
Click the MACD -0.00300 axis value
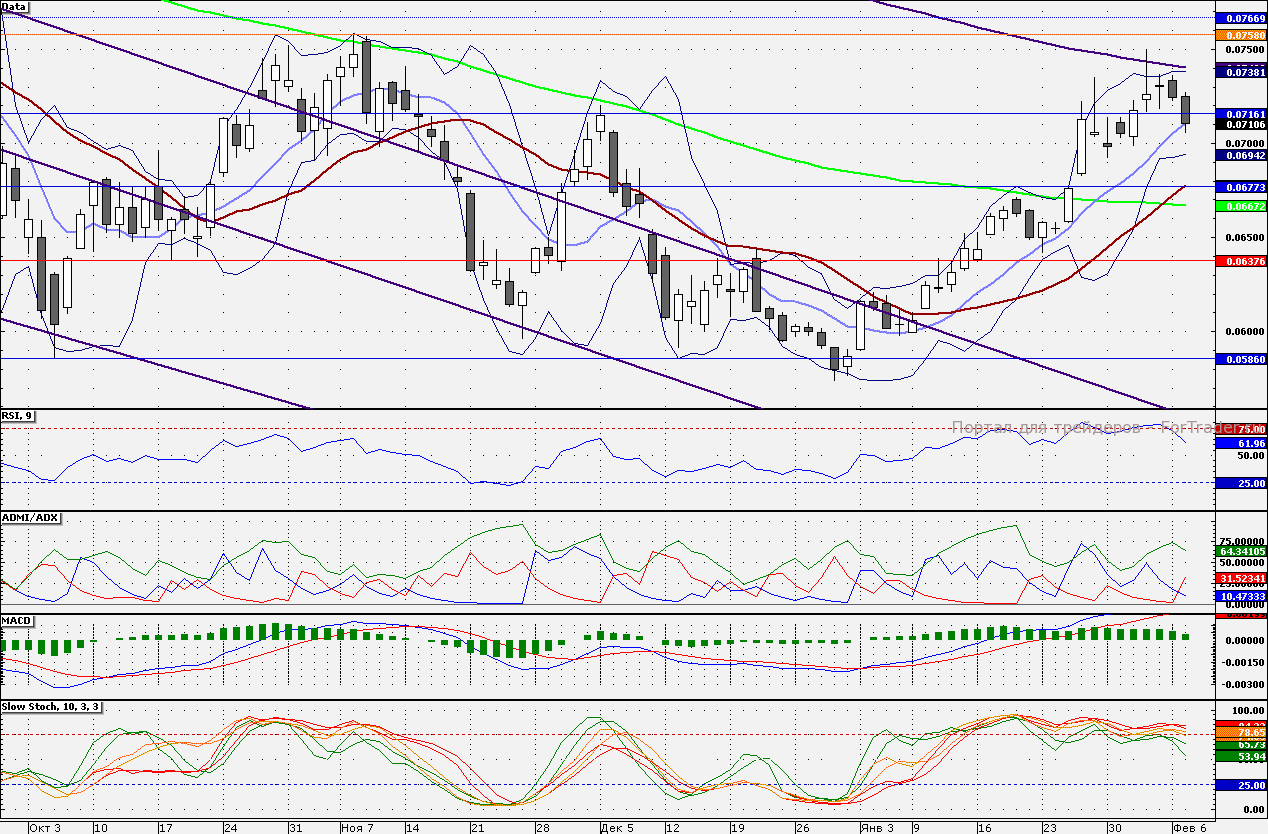pos(1244,684)
